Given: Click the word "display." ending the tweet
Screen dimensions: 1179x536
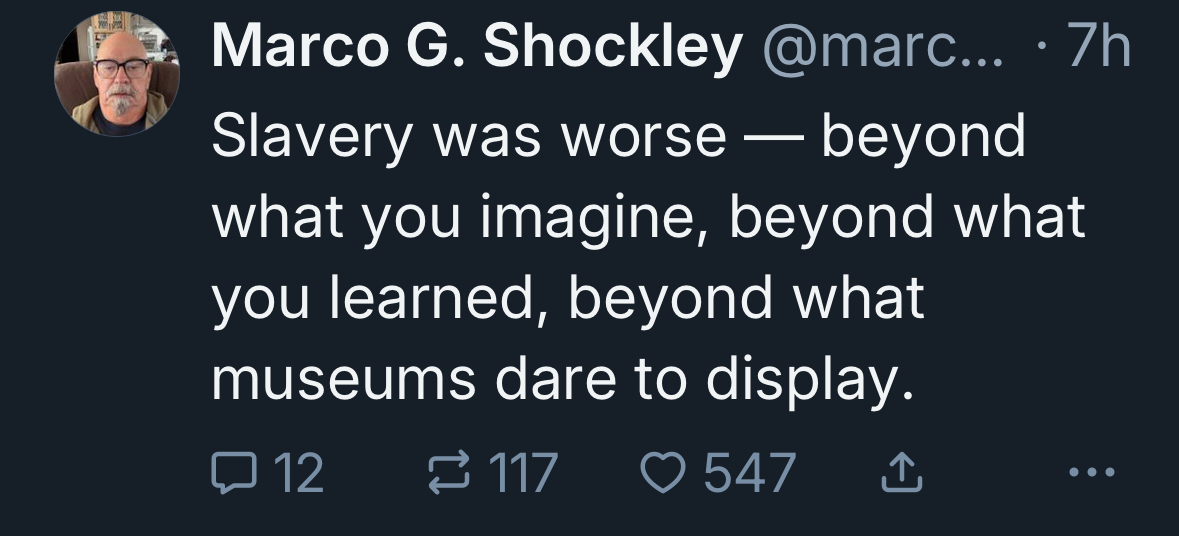Looking at the screenshot, I should click(811, 379).
